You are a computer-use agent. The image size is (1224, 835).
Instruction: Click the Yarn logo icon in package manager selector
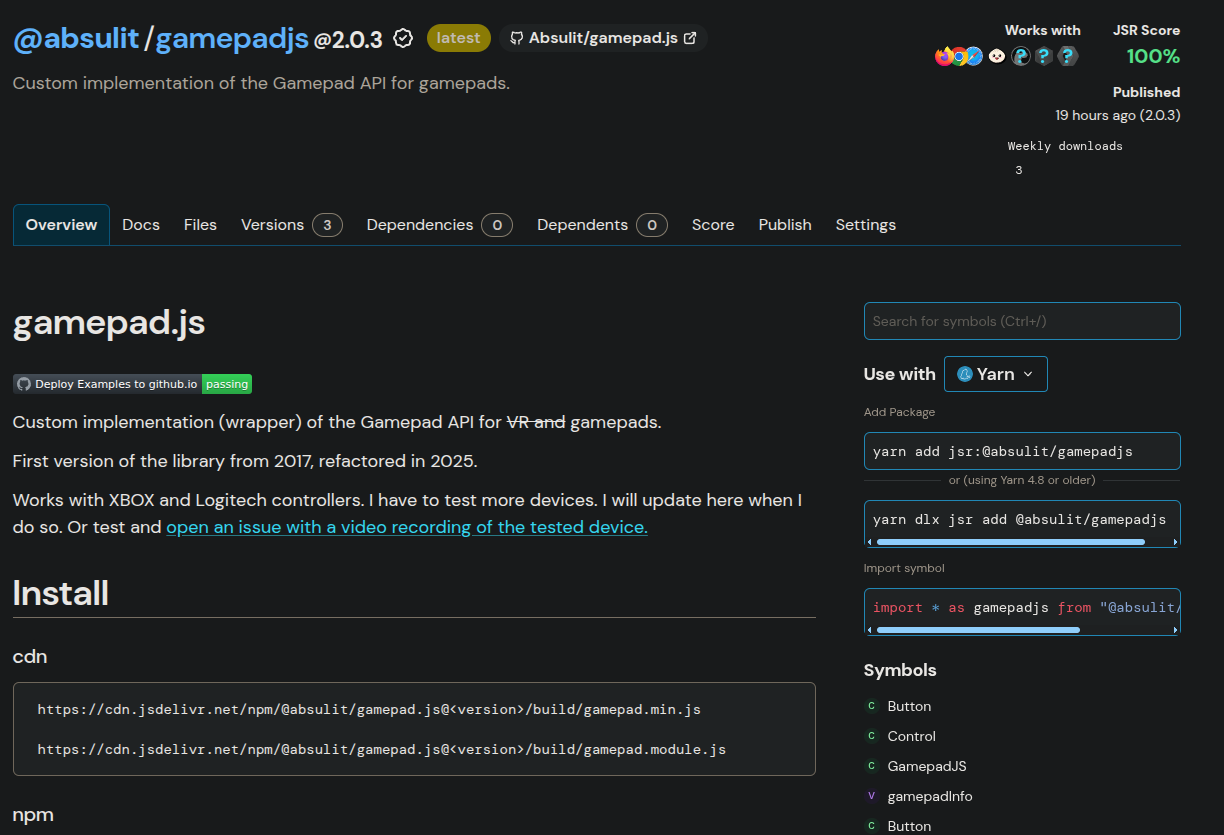(965, 374)
